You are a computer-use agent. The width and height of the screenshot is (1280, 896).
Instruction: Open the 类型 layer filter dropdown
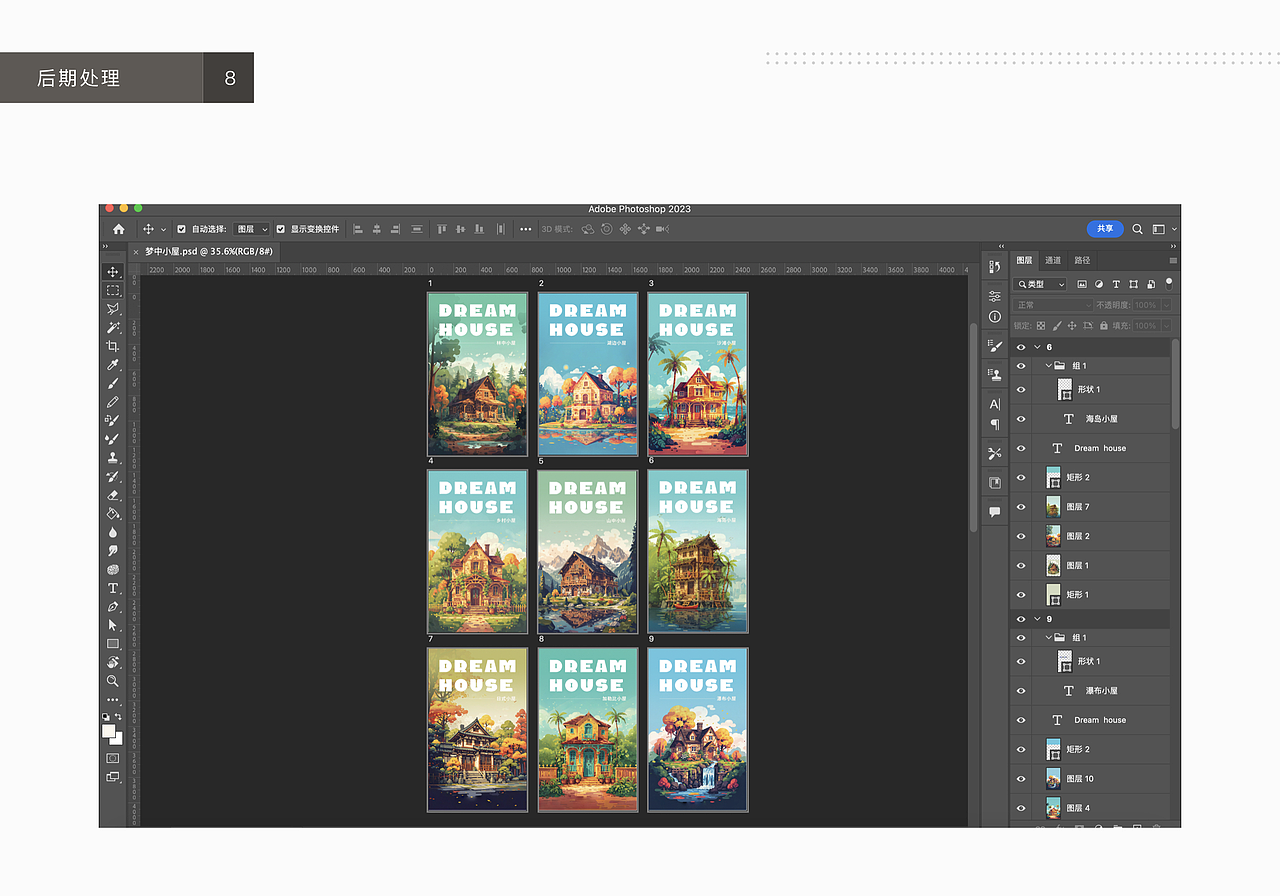click(1041, 285)
